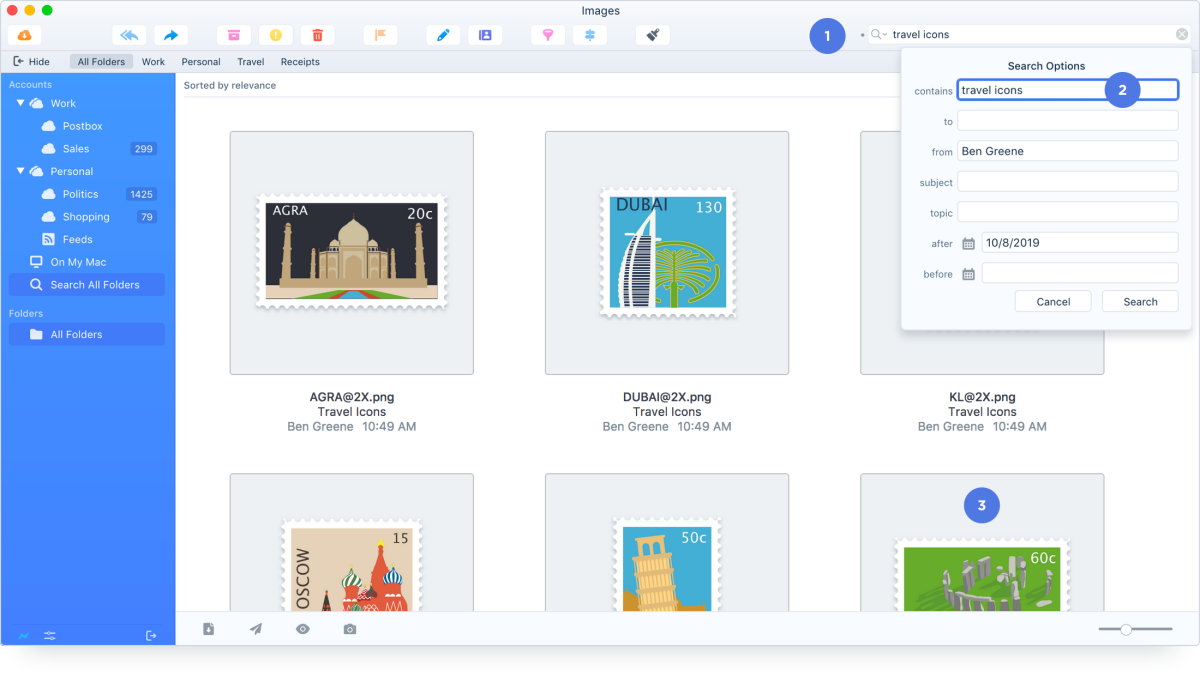Click the paper plane send icon
The width and height of the screenshot is (1200, 676).
(x=256, y=629)
